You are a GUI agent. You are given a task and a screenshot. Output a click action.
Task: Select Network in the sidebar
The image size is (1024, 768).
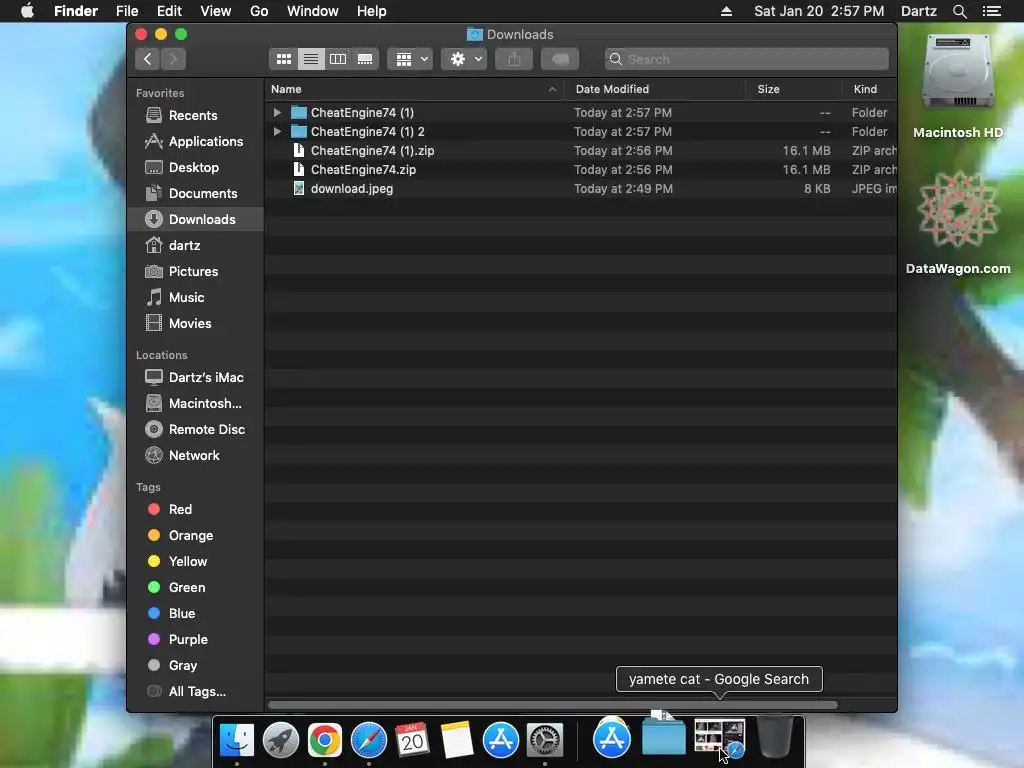click(195, 455)
